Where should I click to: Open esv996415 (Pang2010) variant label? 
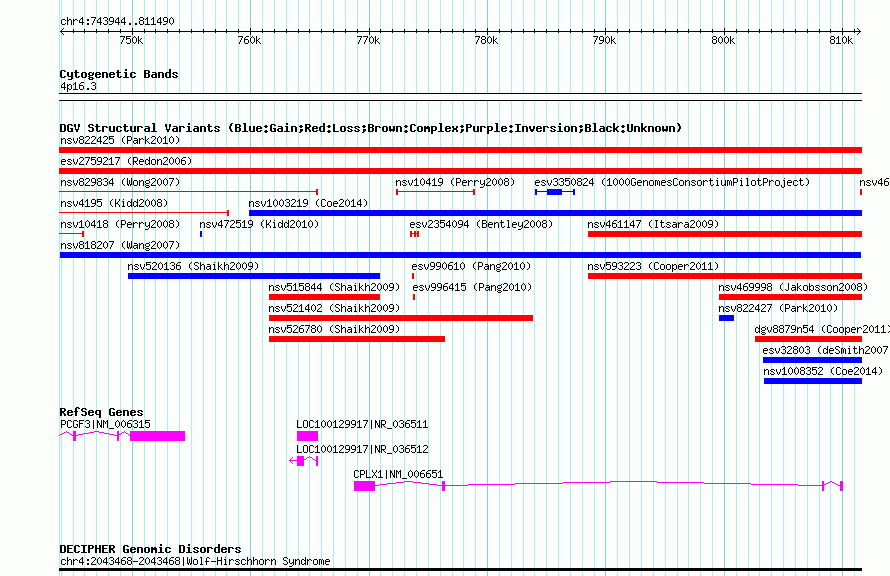click(472, 287)
